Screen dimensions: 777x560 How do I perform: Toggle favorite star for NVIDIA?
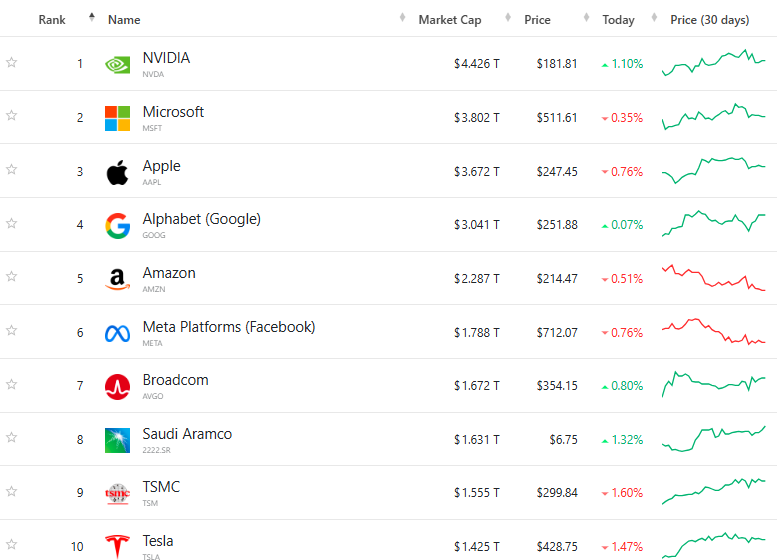click(x=12, y=62)
